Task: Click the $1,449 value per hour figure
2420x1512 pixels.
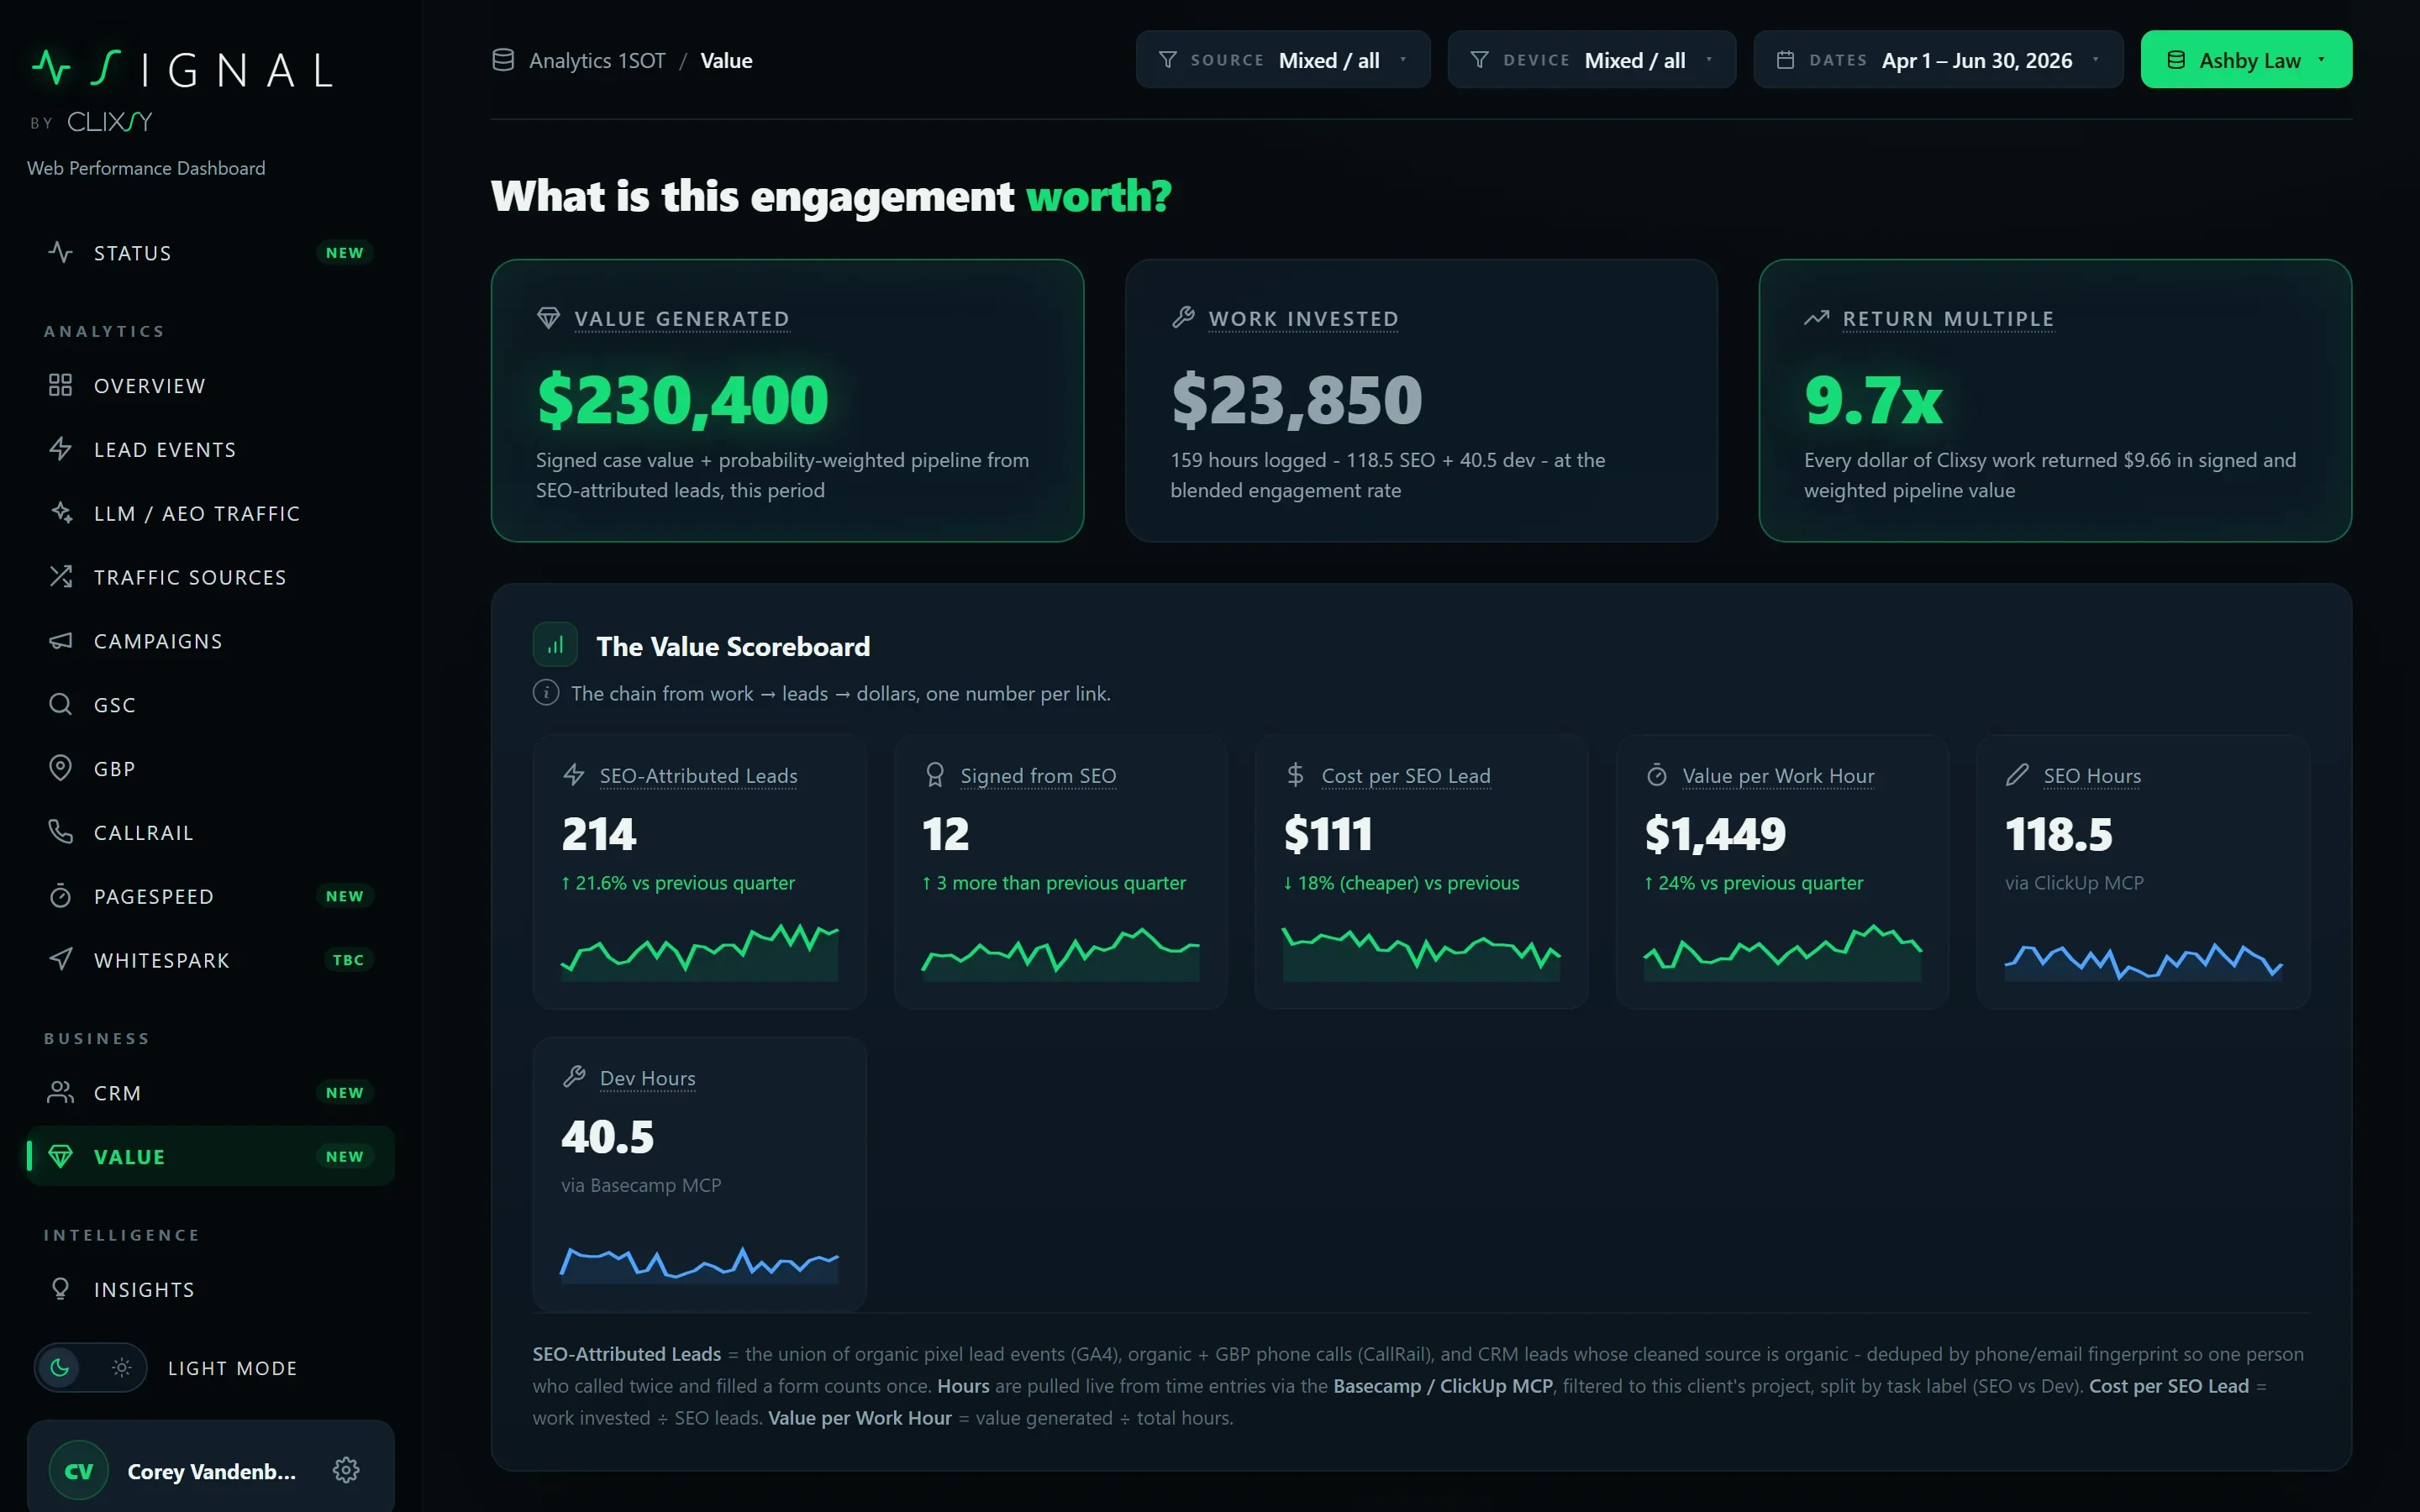Action: pyautogui.click(x=1714, y=833)
